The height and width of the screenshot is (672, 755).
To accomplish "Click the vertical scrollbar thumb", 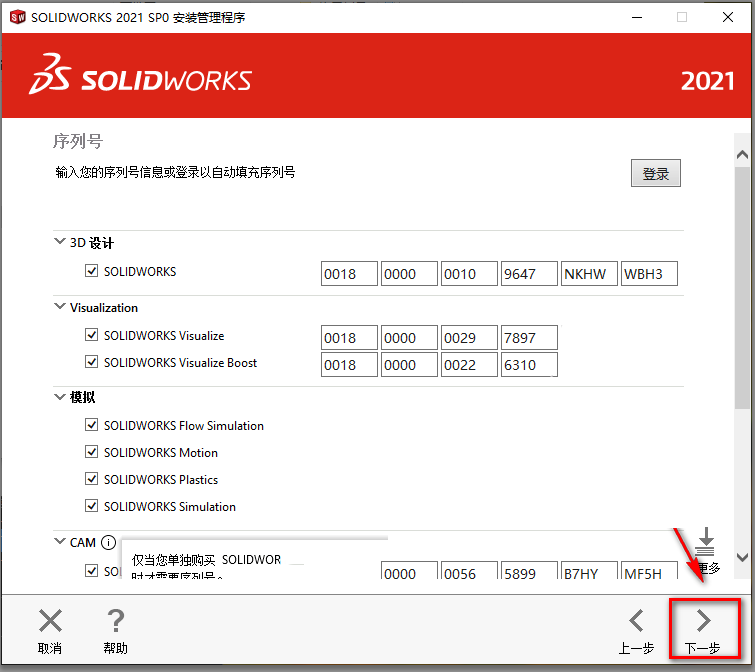I will [x=742, y=288].
